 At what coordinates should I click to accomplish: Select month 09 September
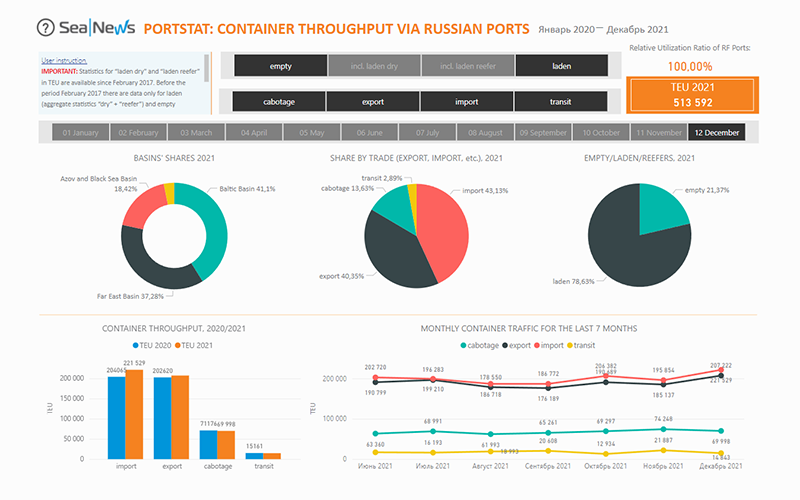(543, 132)
